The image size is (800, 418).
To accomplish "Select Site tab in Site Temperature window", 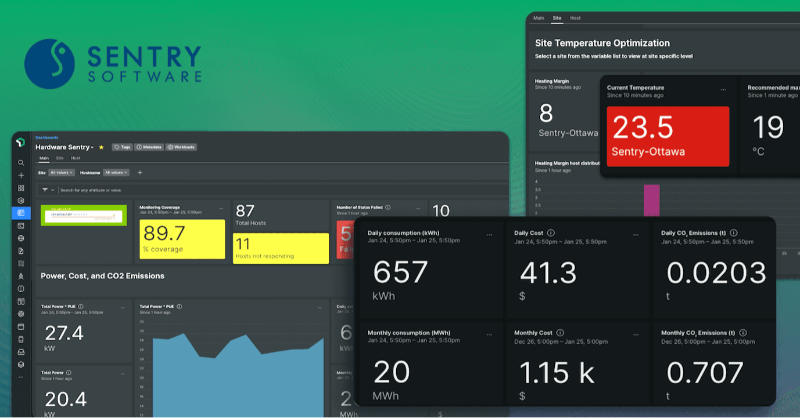I will pyautogui.click(x=557, y=18).
